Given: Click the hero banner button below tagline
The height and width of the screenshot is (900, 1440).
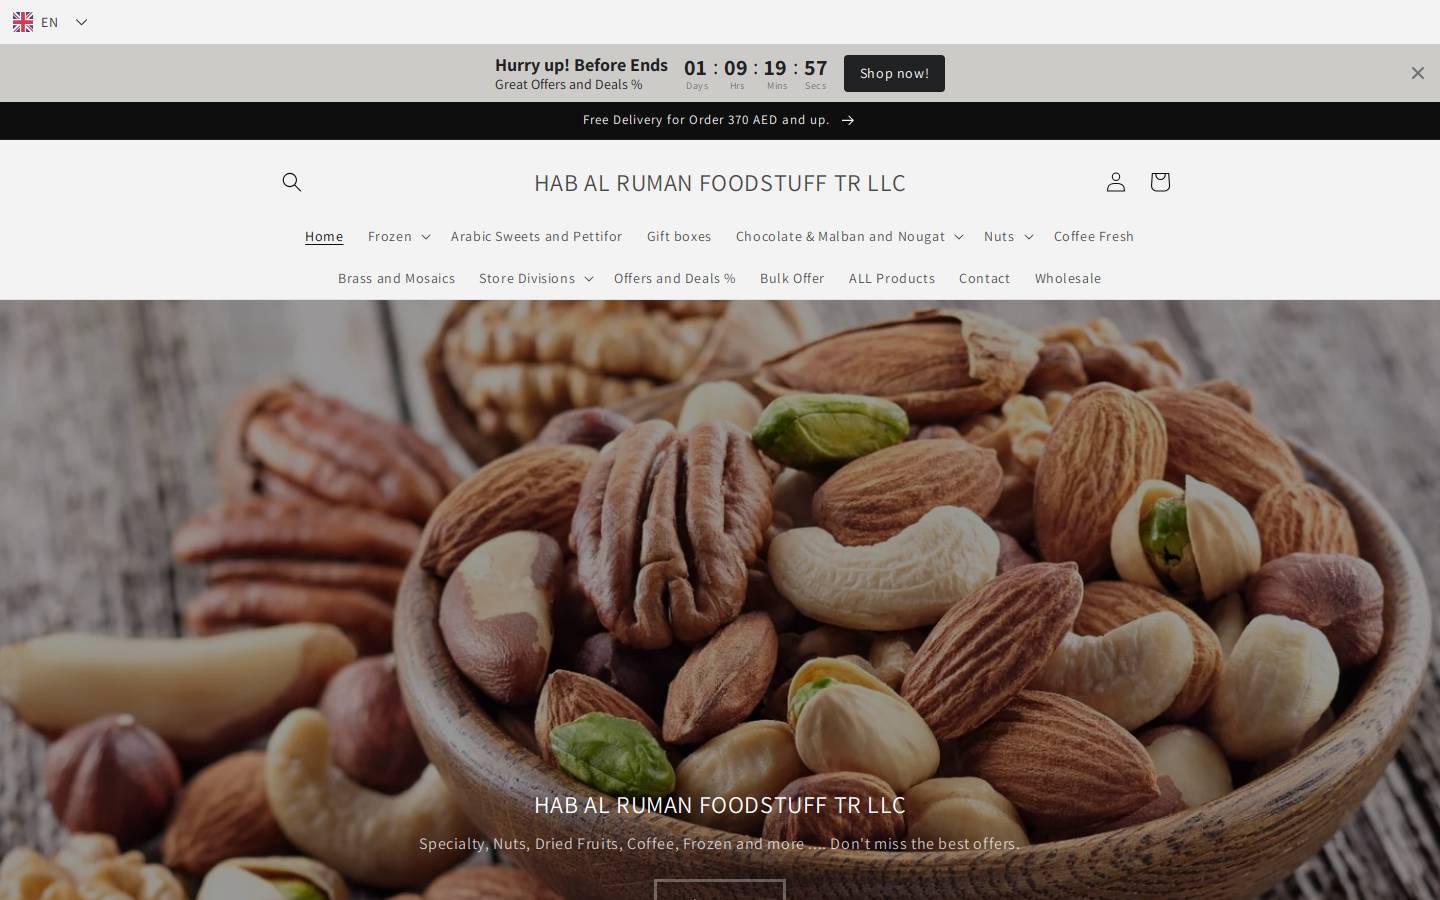Looking at the screenshot, I should point(720,890).
